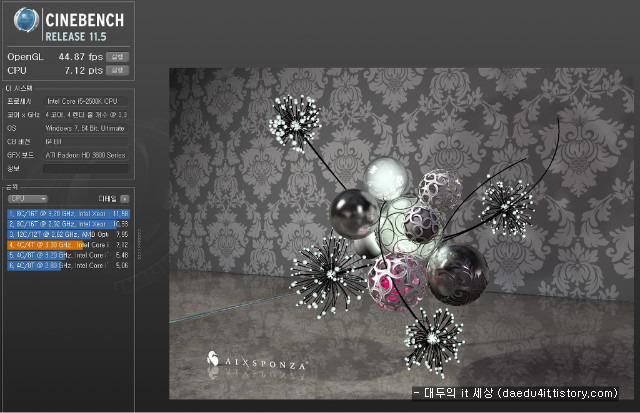Screen dimensions: 640x413
Task: Click the GFX board field ATI Radeon
Action: tap(86, 155)
